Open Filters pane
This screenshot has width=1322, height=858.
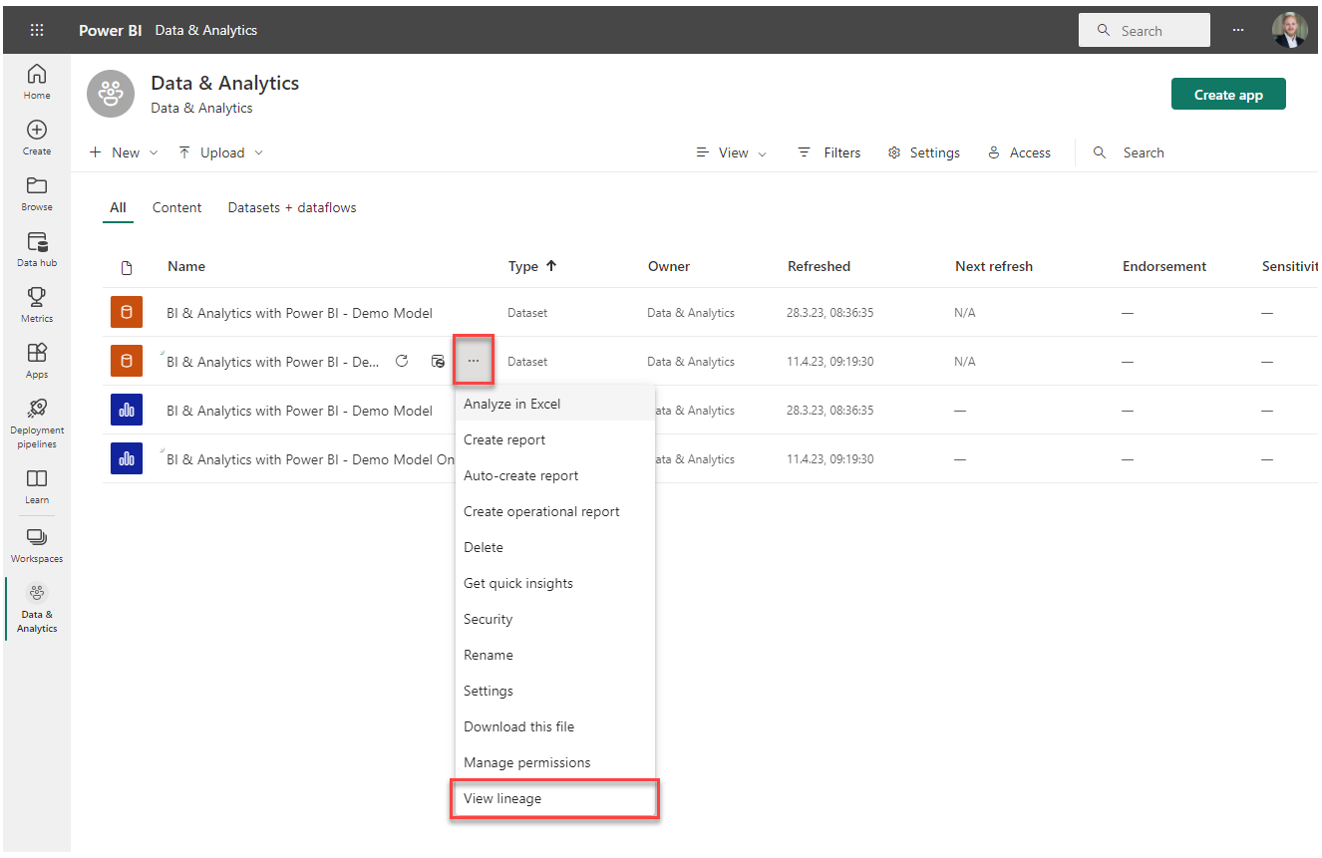pyautogui.click(x=829, y=153)
